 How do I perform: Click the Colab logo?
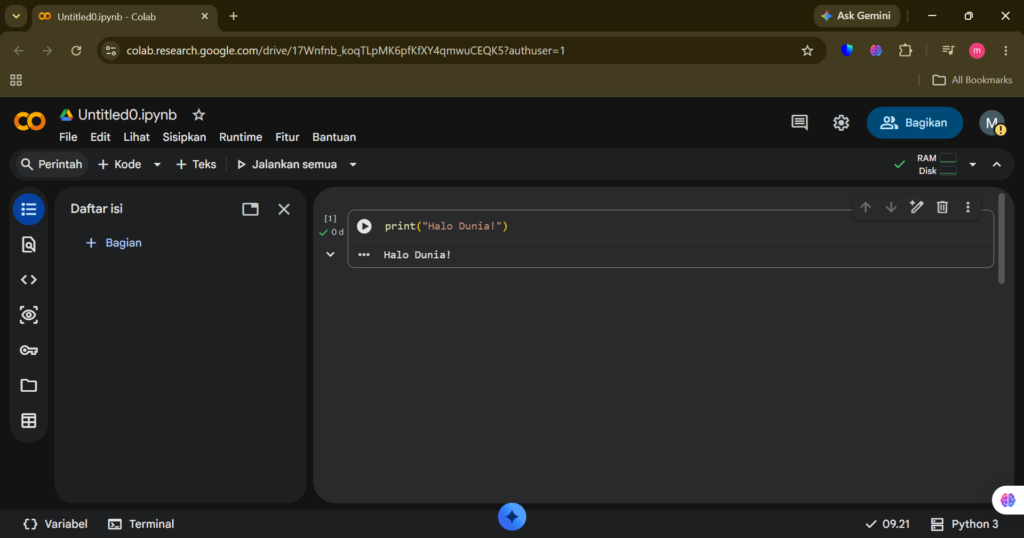coord(29,121)
